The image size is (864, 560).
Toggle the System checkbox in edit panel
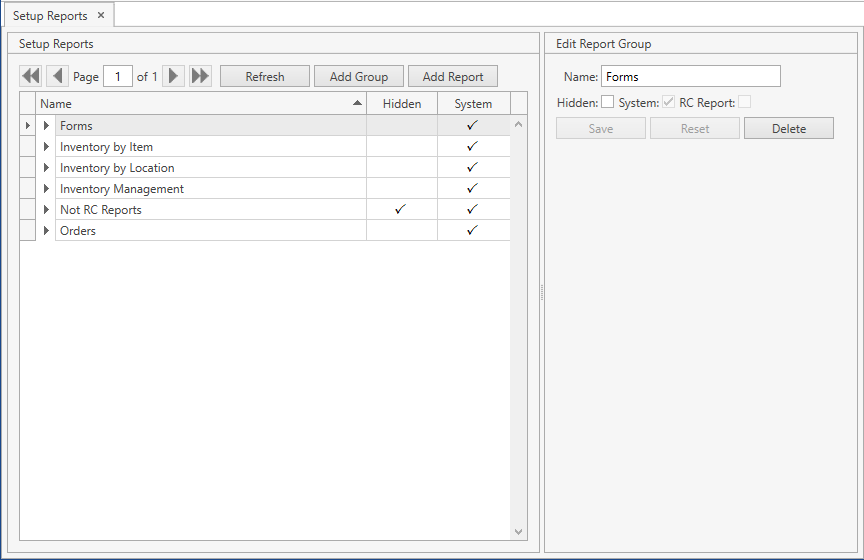(x=668, y=102)
